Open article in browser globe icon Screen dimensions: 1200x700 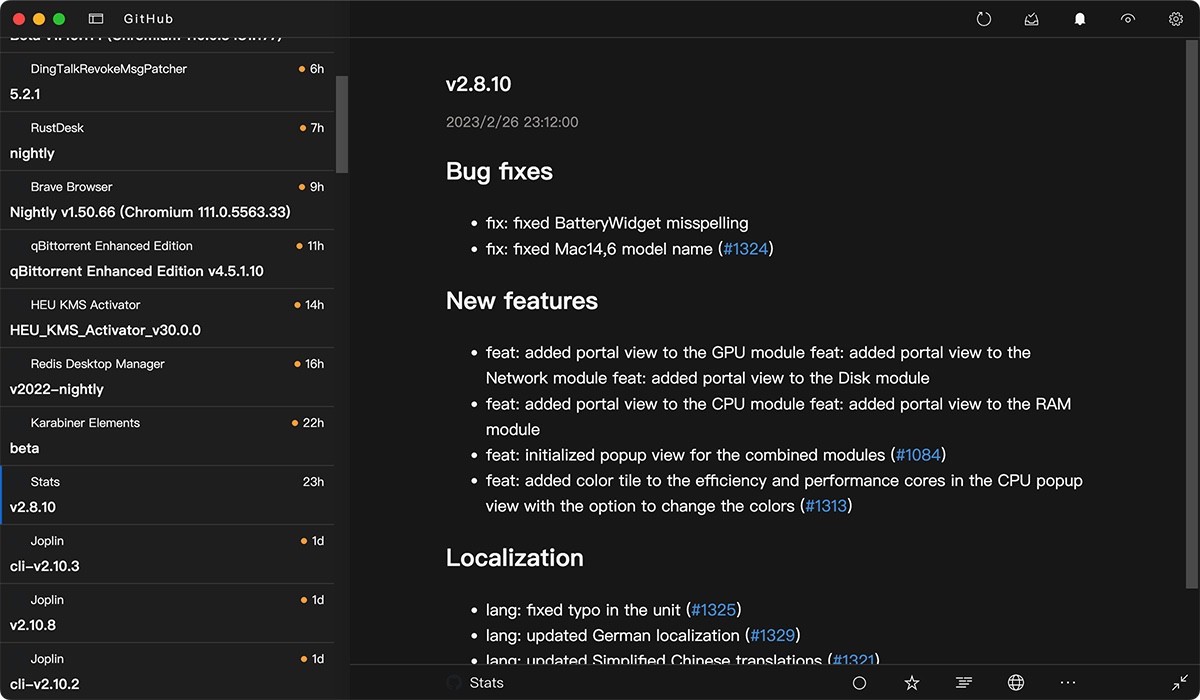1016,683
